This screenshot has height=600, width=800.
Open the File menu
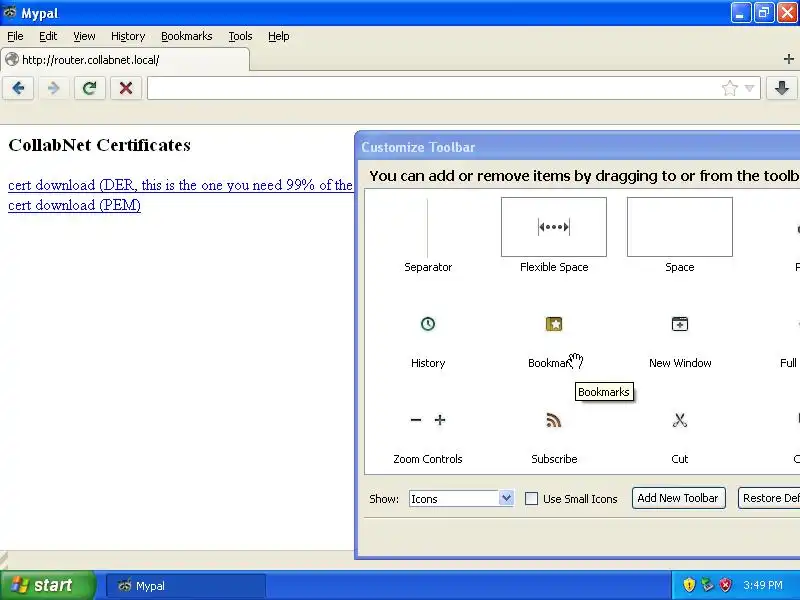click(x=15, y=36)
